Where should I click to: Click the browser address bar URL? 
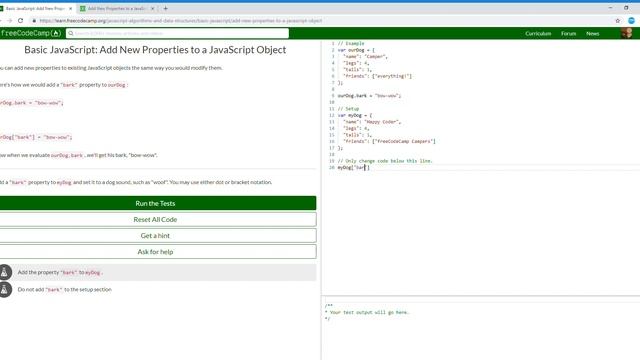click(x=180, y=20)
